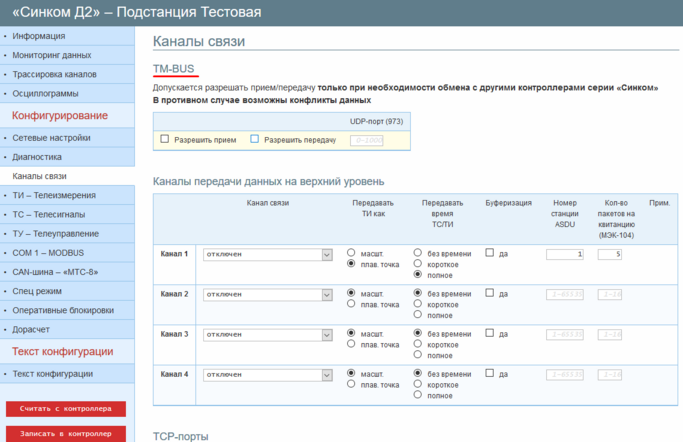The image size is (683, 442).
Task: Open the Канал 4 connection dropdown
Action: (267, 375)
